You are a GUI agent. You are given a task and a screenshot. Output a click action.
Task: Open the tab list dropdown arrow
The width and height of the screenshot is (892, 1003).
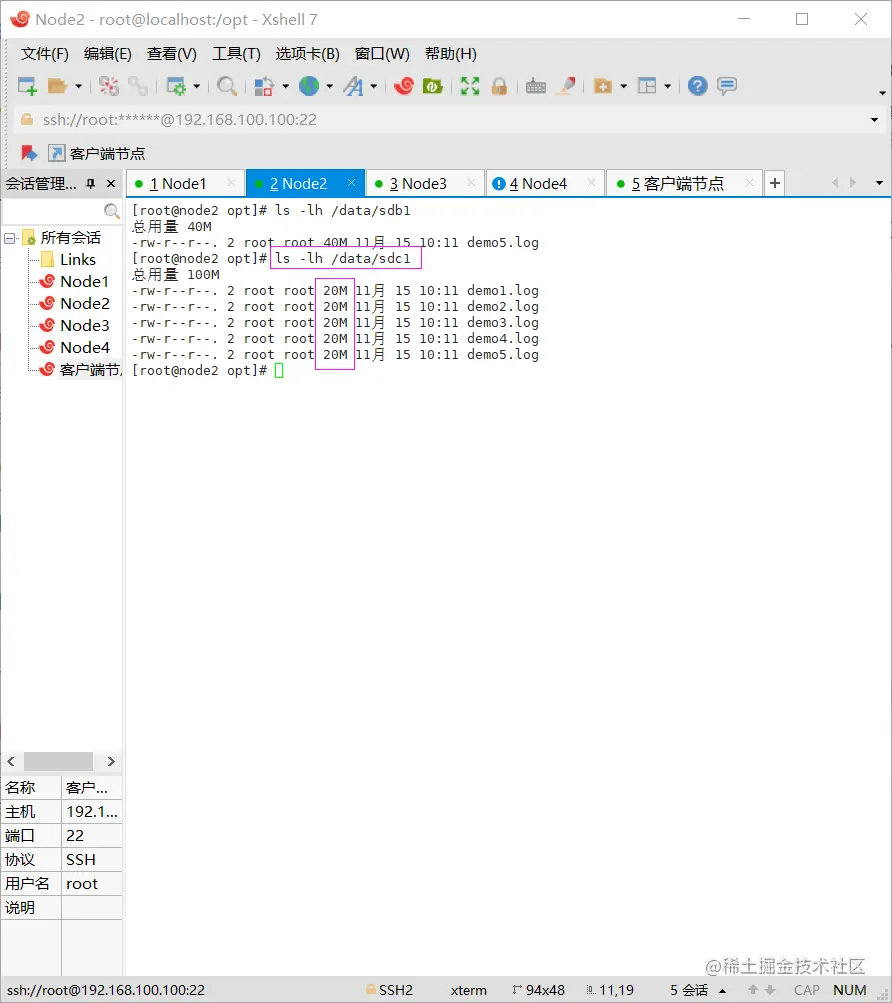879,184
